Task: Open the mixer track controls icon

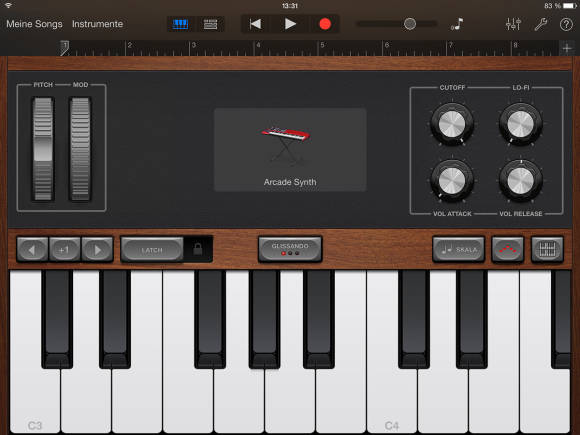Action: click(513, 24)
